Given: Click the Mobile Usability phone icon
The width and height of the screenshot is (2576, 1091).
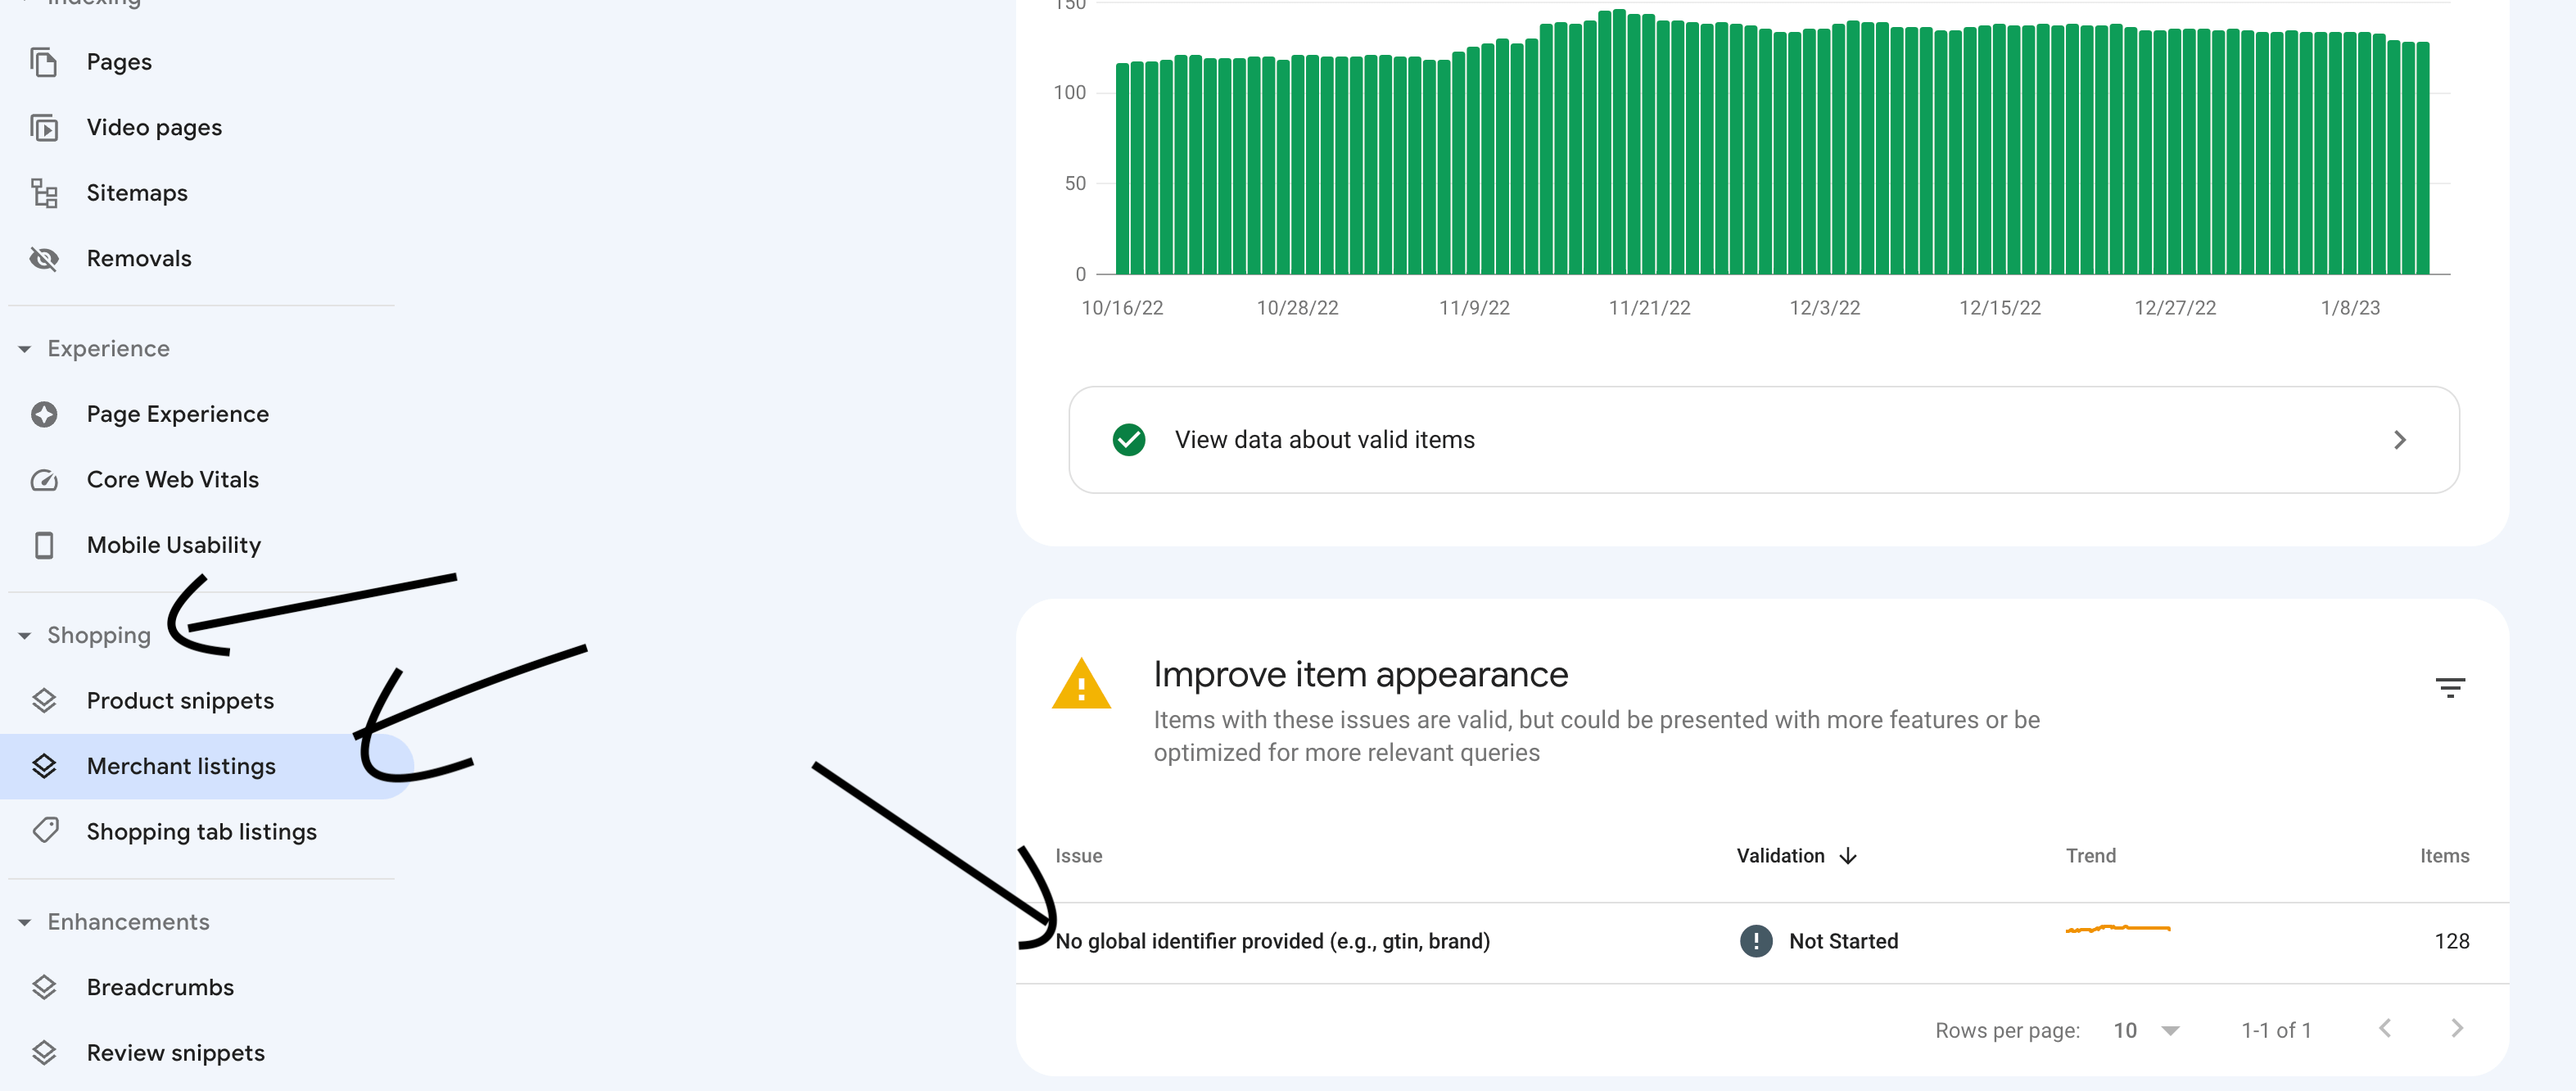Looking at the screenshot, I should (44, 545).
